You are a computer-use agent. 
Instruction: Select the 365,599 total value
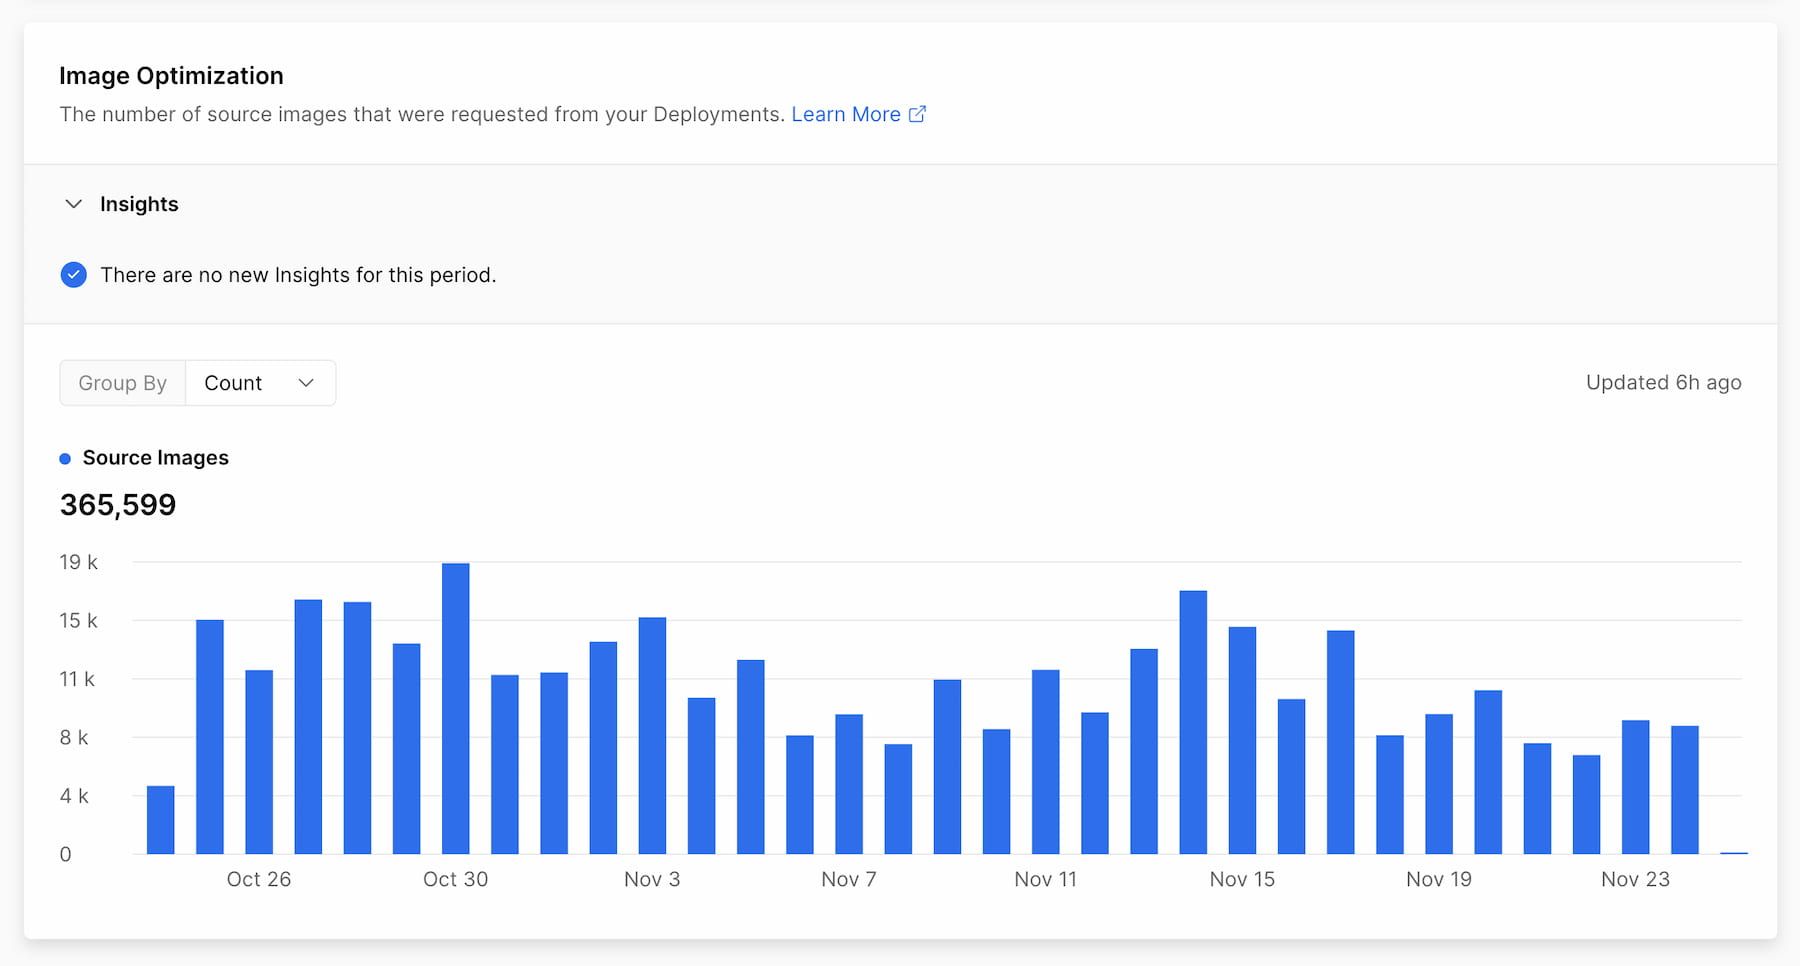coord(118,505)
